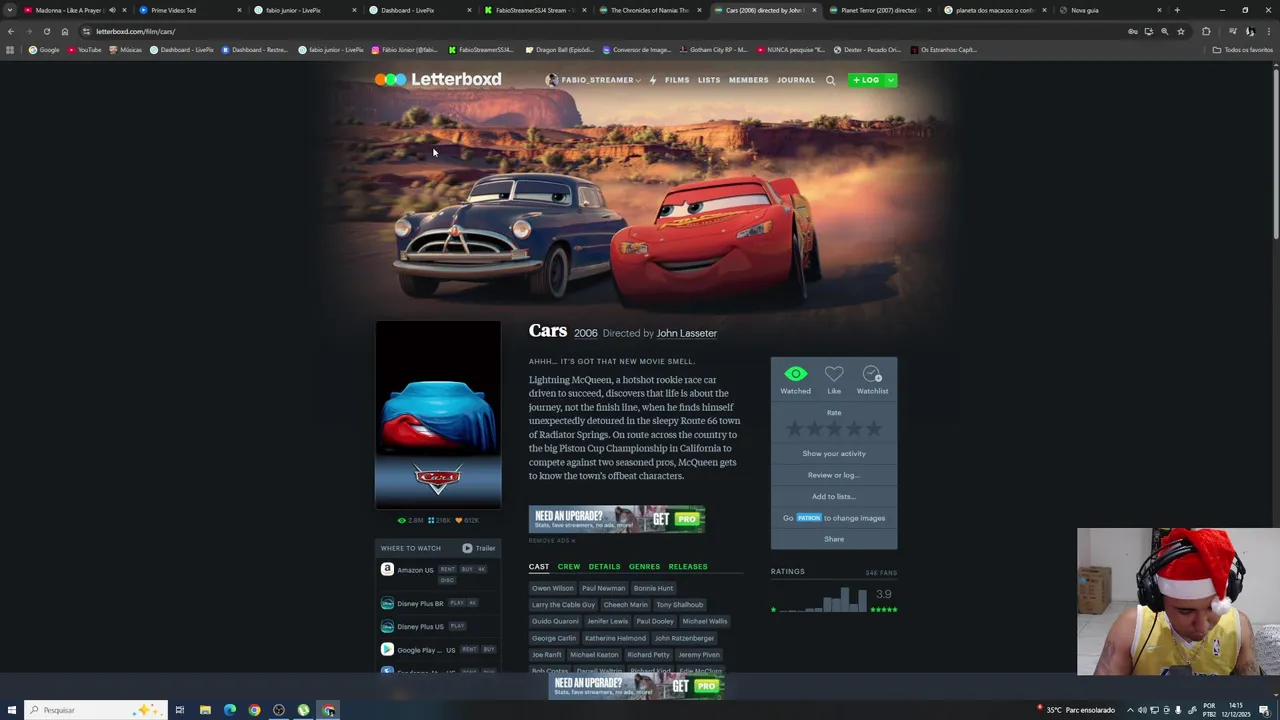
Task: View lists count 216K
Action: pyautogui.click(x=439, y=520)
